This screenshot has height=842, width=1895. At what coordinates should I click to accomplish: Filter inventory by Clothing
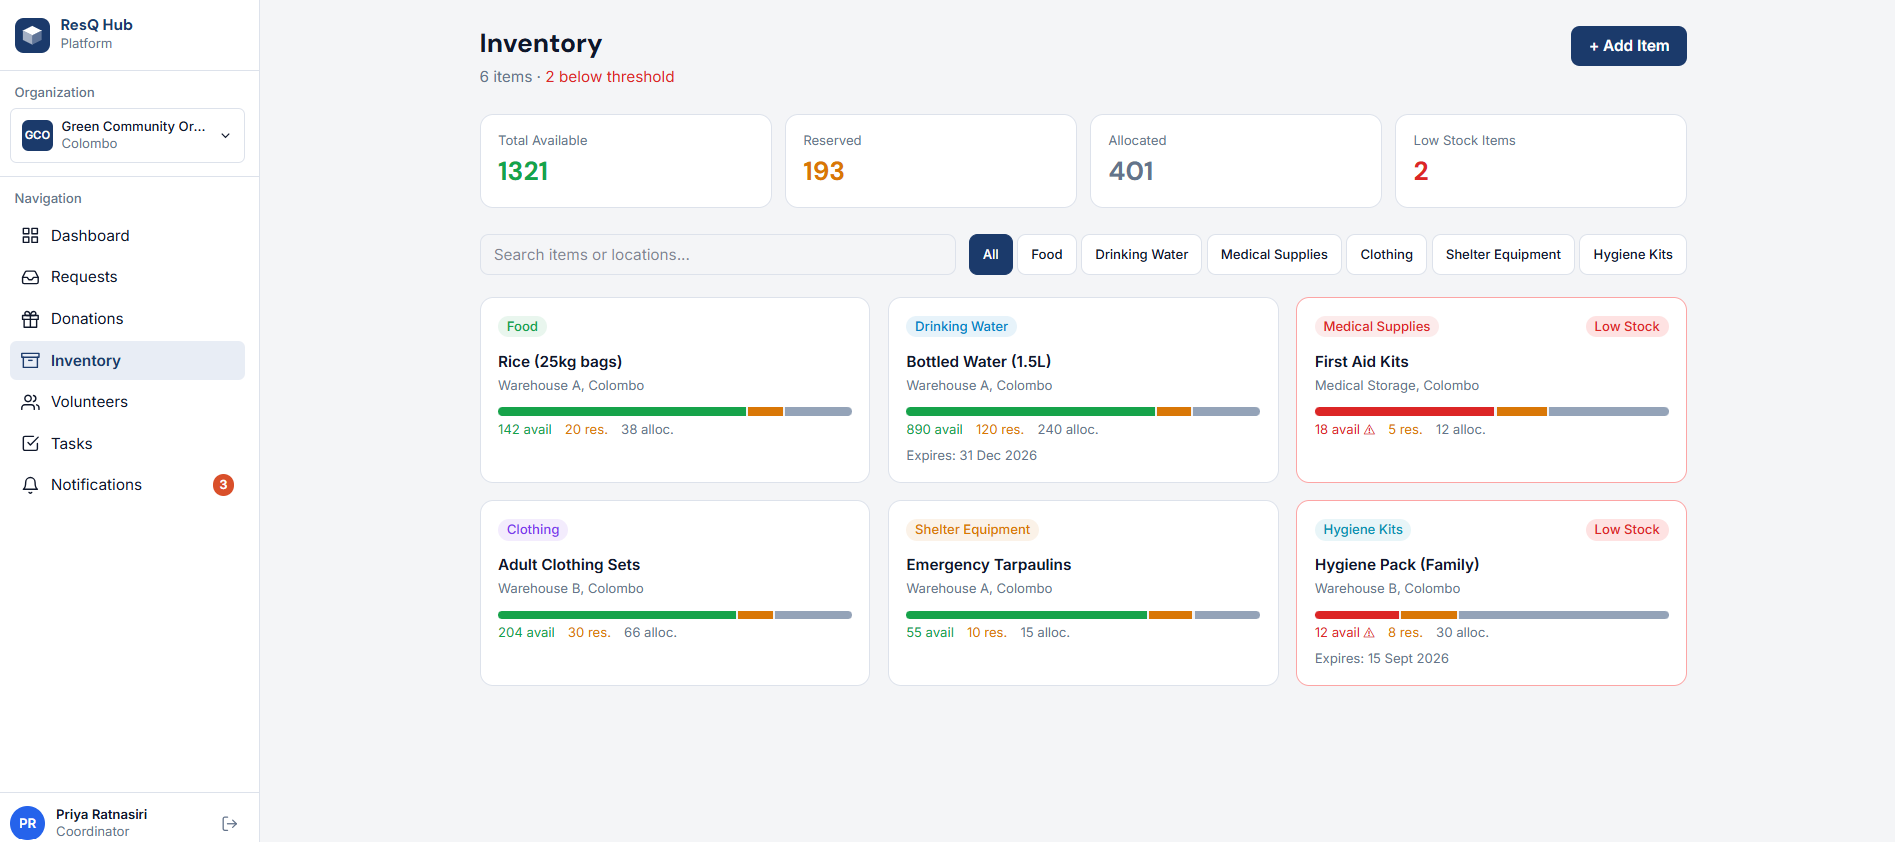(1387, 255)
